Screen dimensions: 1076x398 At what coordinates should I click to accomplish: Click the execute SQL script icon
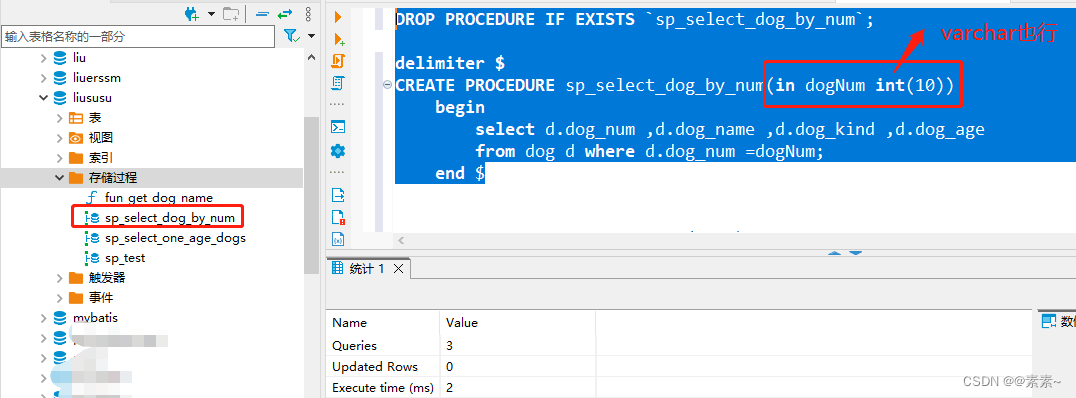coord(338,61)
